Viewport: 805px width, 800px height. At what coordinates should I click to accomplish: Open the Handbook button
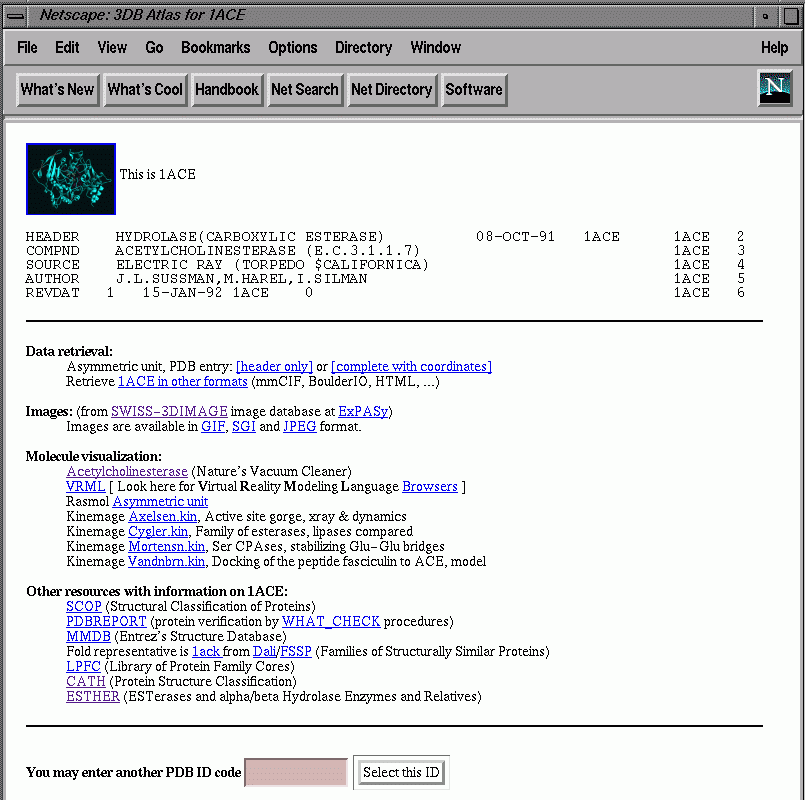227,89
